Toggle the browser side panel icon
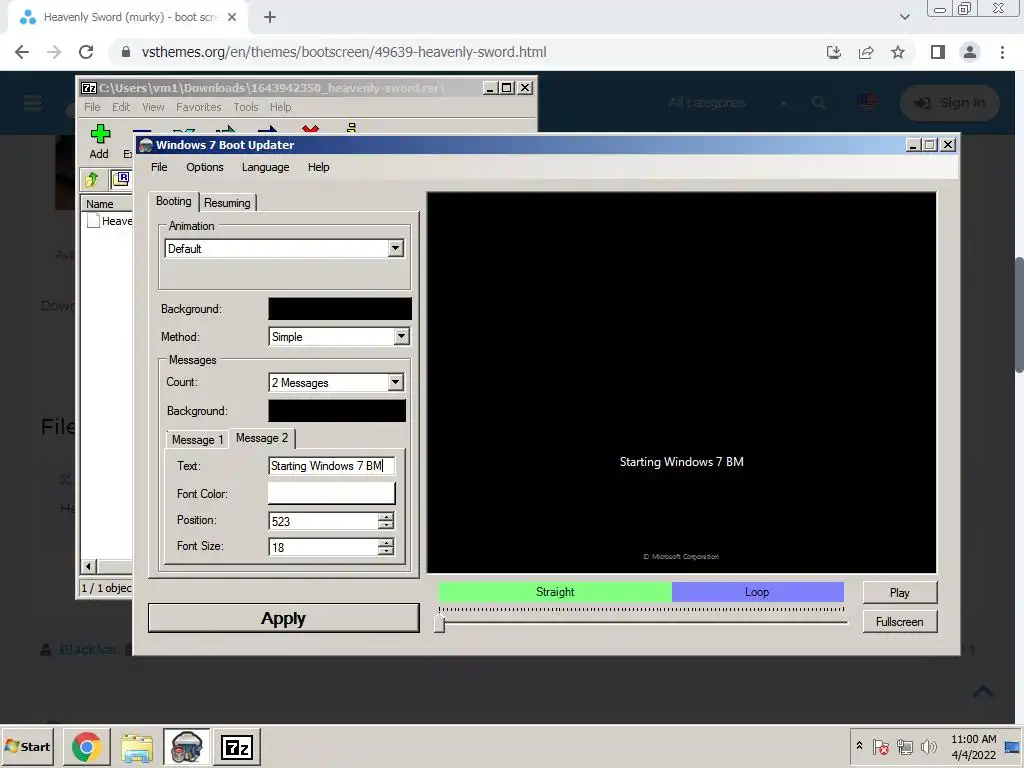This screenshot has width=1024, height=768. 938,52
